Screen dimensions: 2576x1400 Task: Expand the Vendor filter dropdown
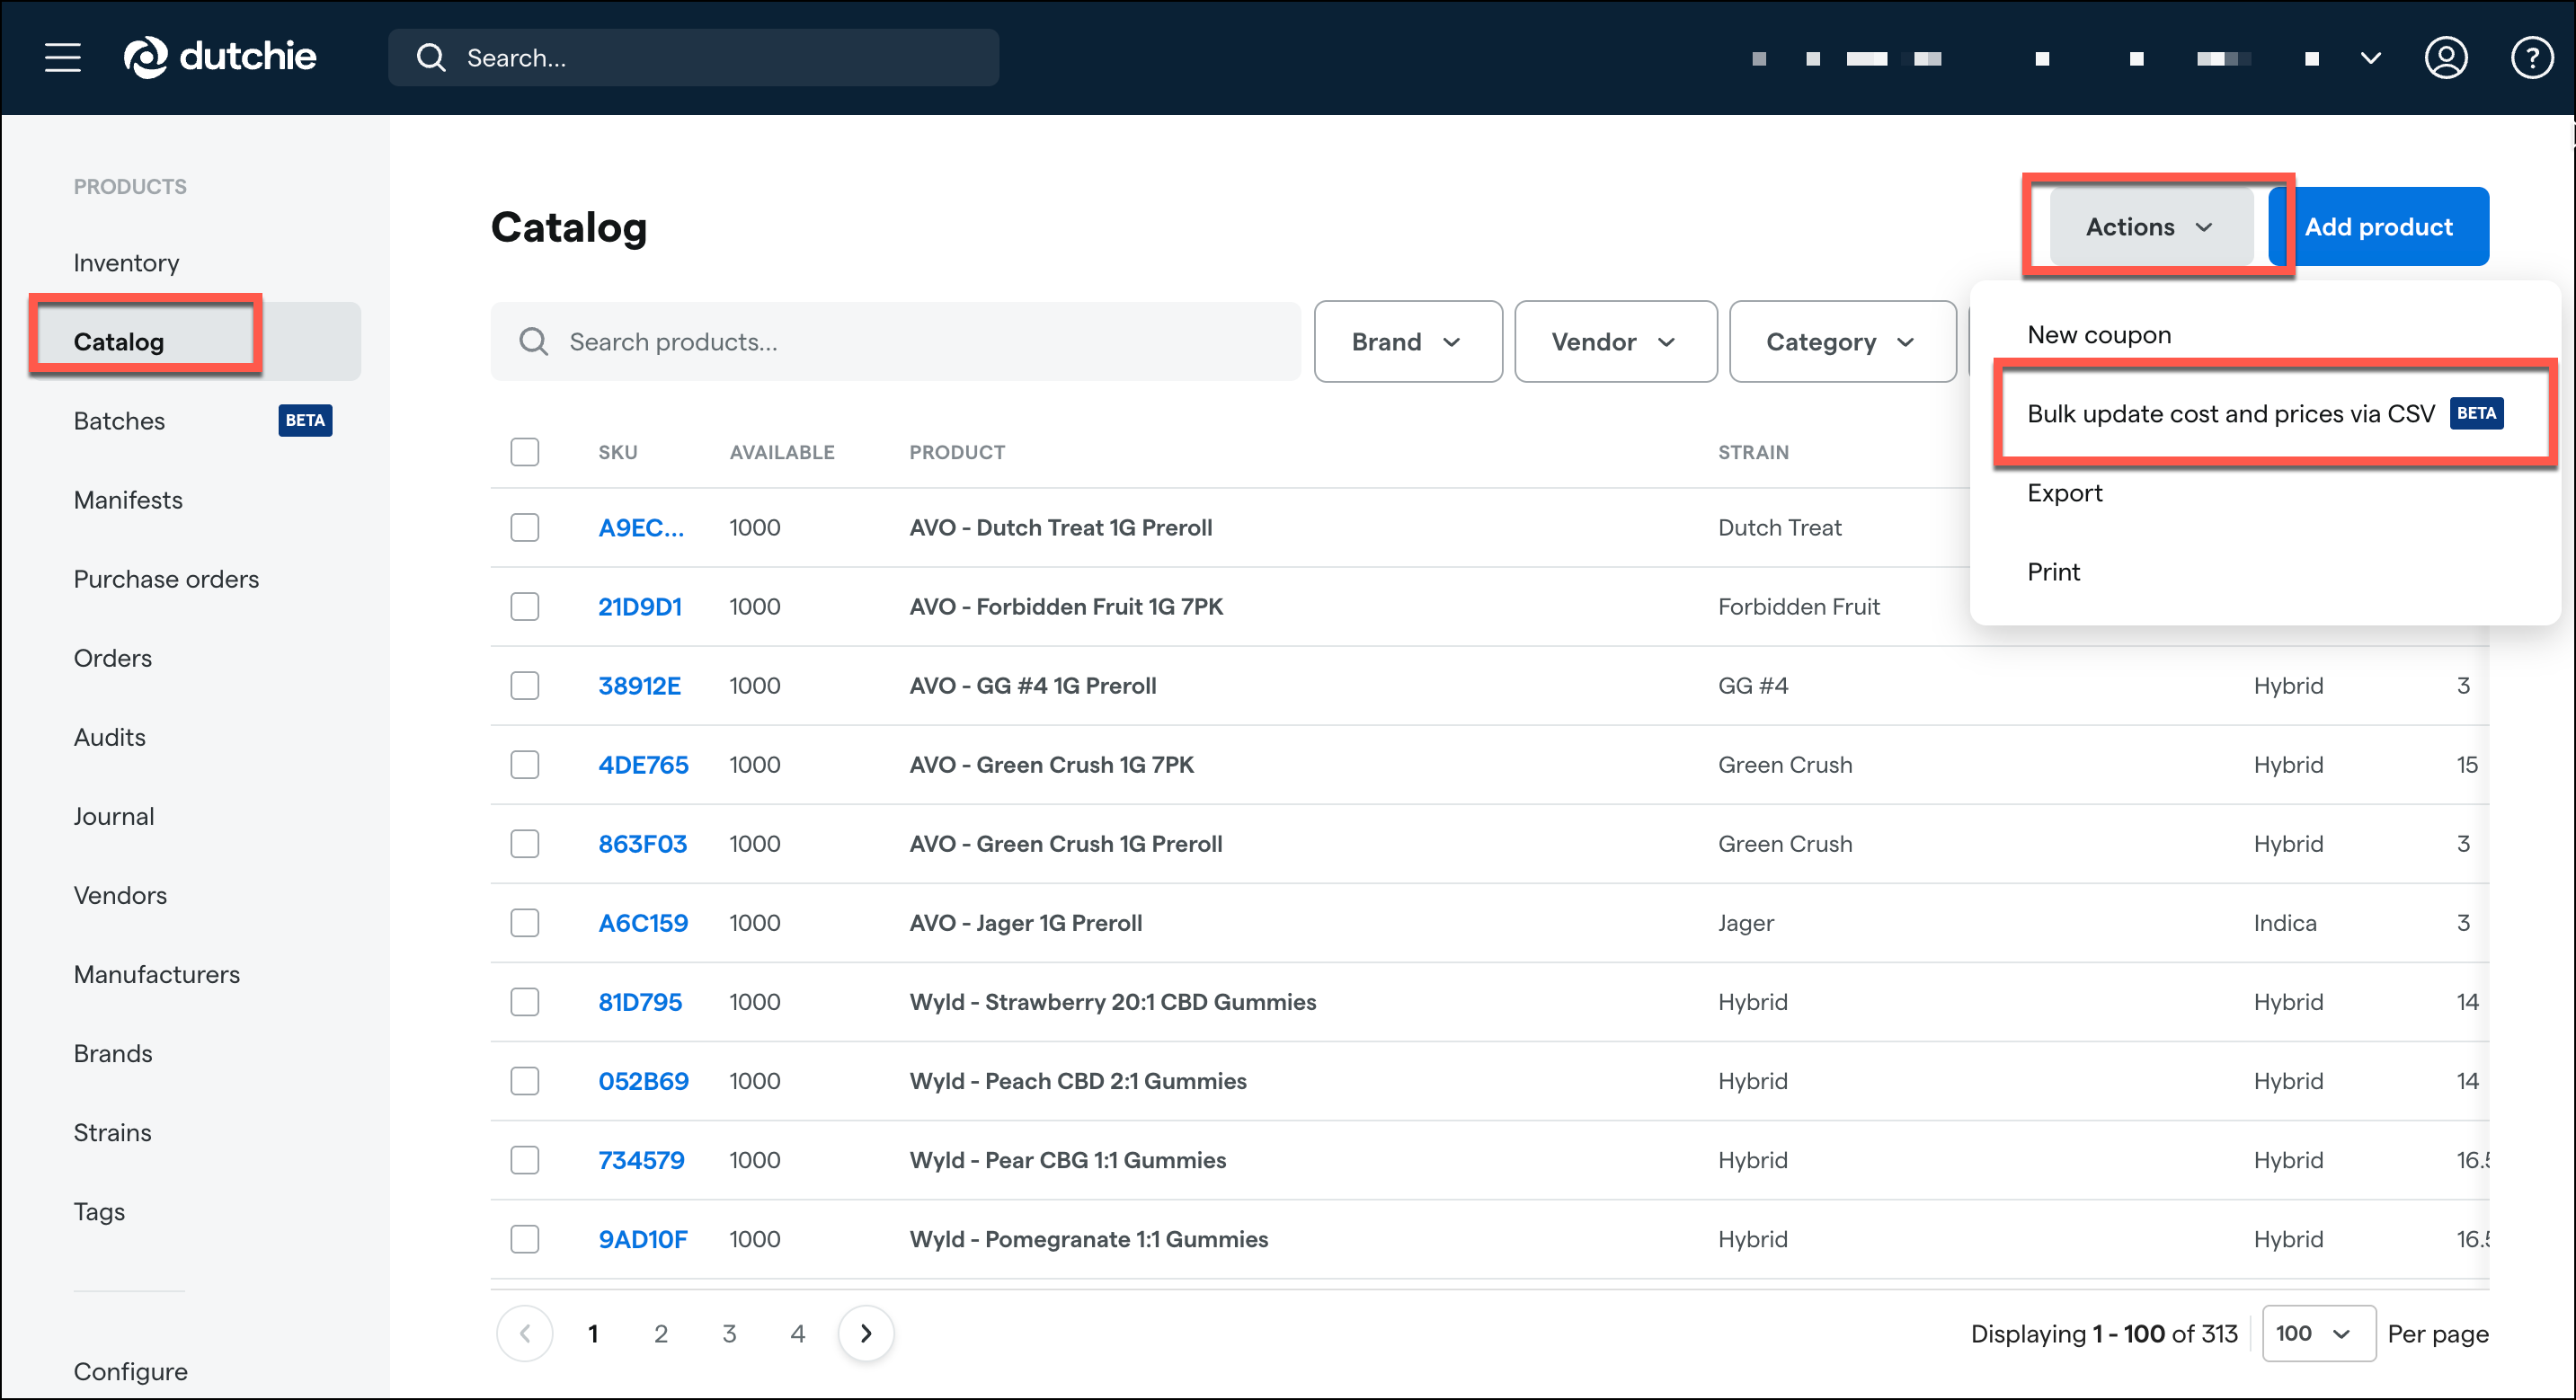click(x=1615, y=342)
